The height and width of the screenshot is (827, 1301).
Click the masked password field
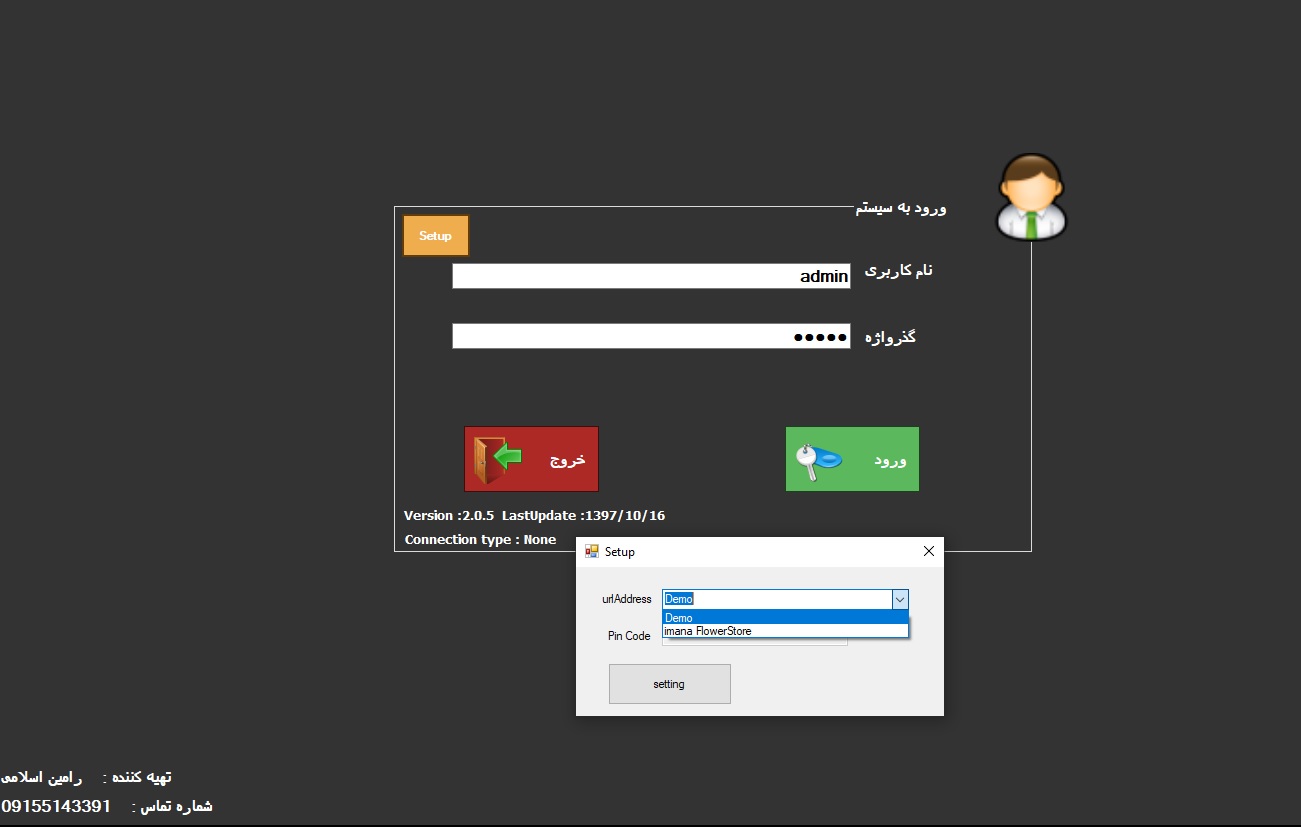click(651, 336)
